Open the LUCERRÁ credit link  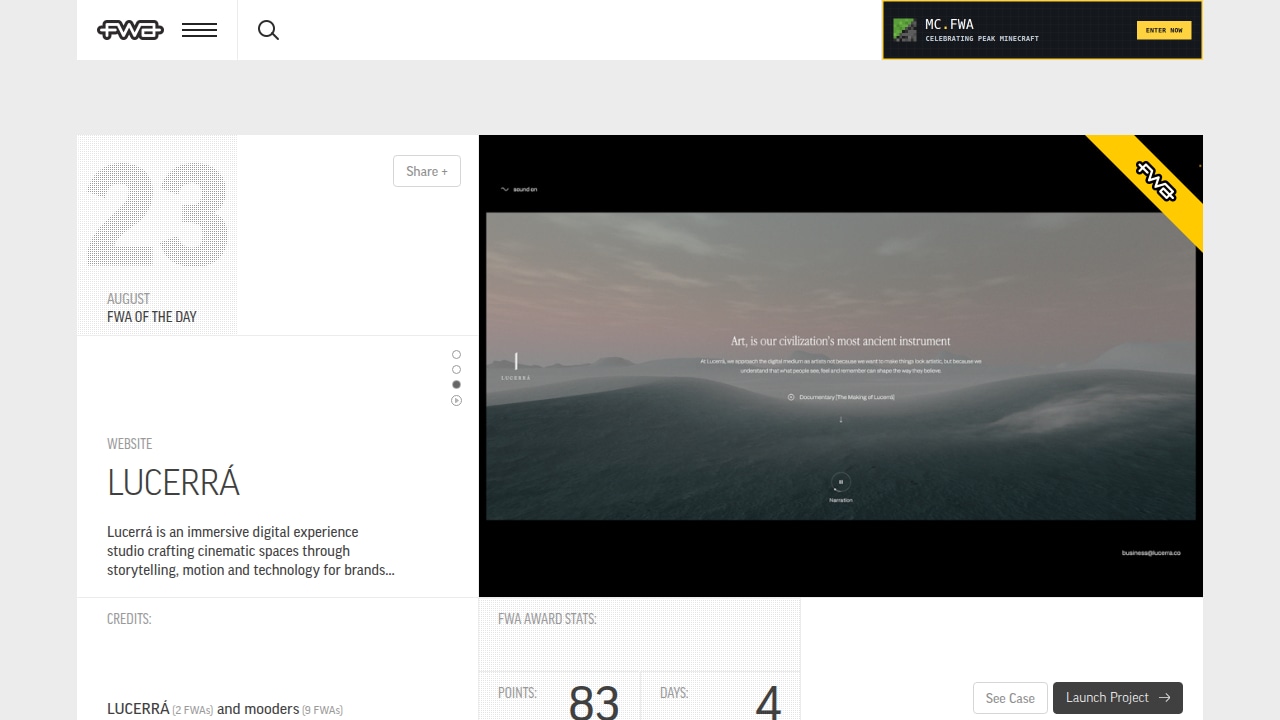tap(138, 709)
